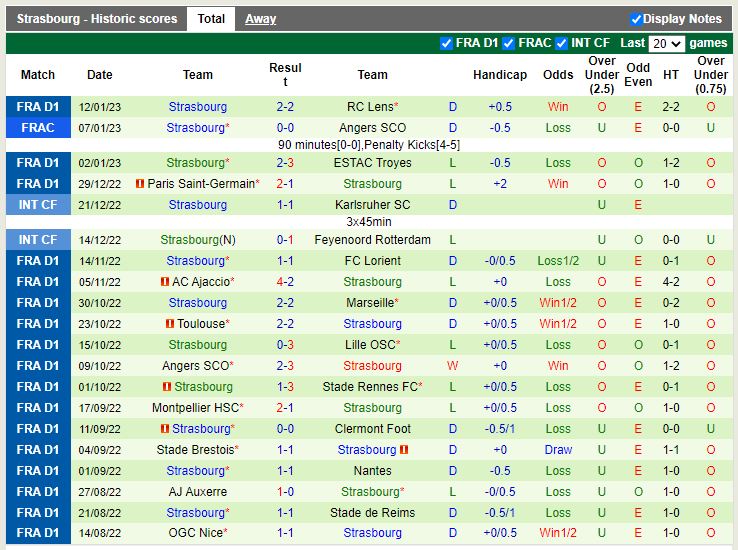Click the Odds column header
Viewport: 738px width, 550px height.
coord(558,75)
